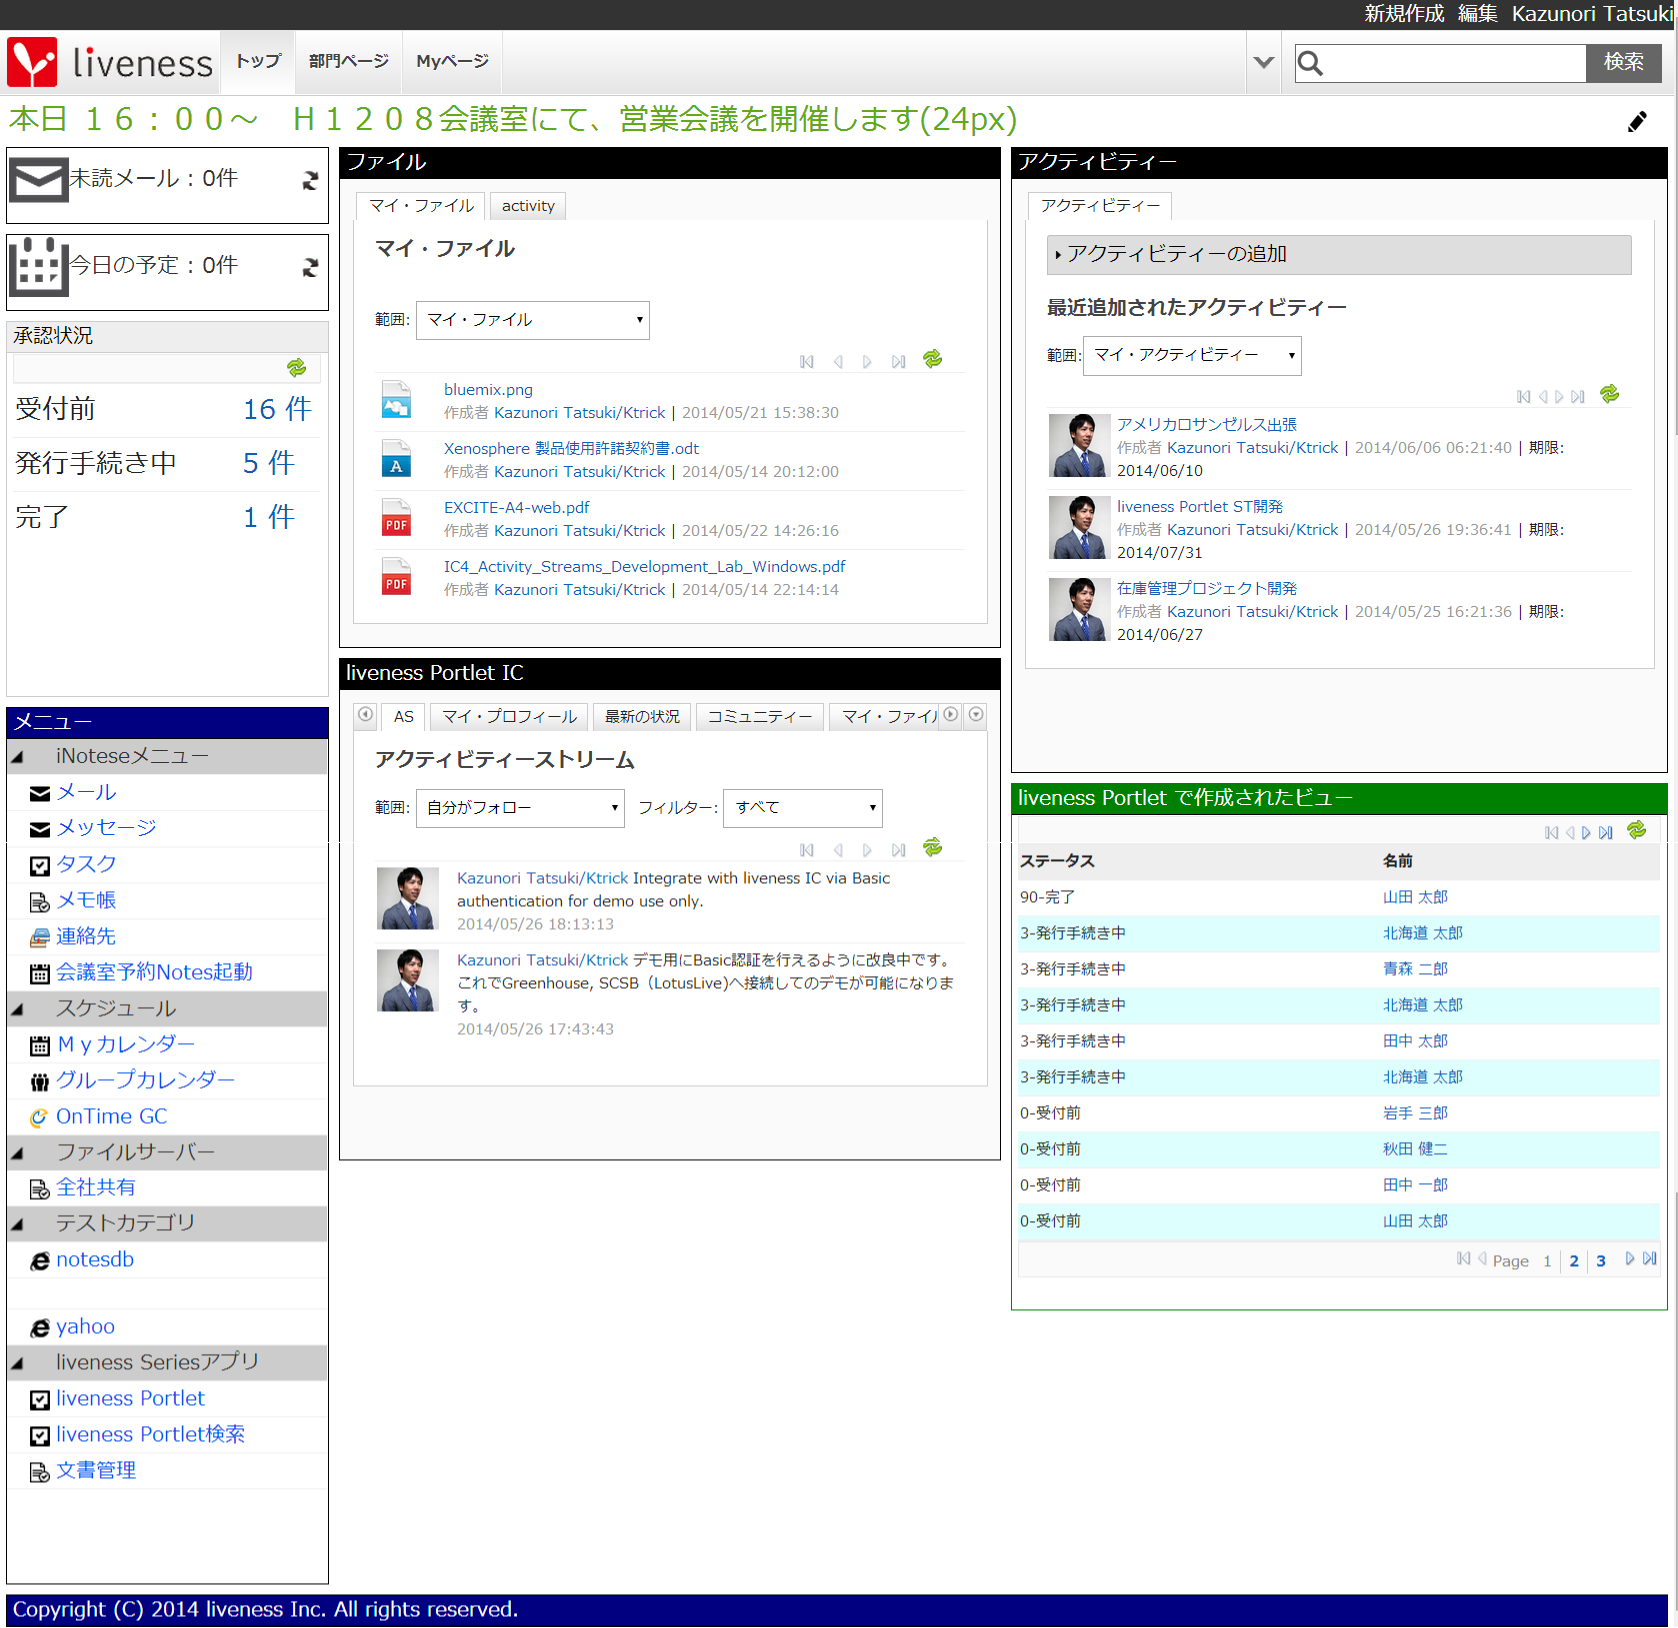This screenshot has width=1678, height=1628.
Task: Refresh the activity stream list
Action: tap(933, 847)
